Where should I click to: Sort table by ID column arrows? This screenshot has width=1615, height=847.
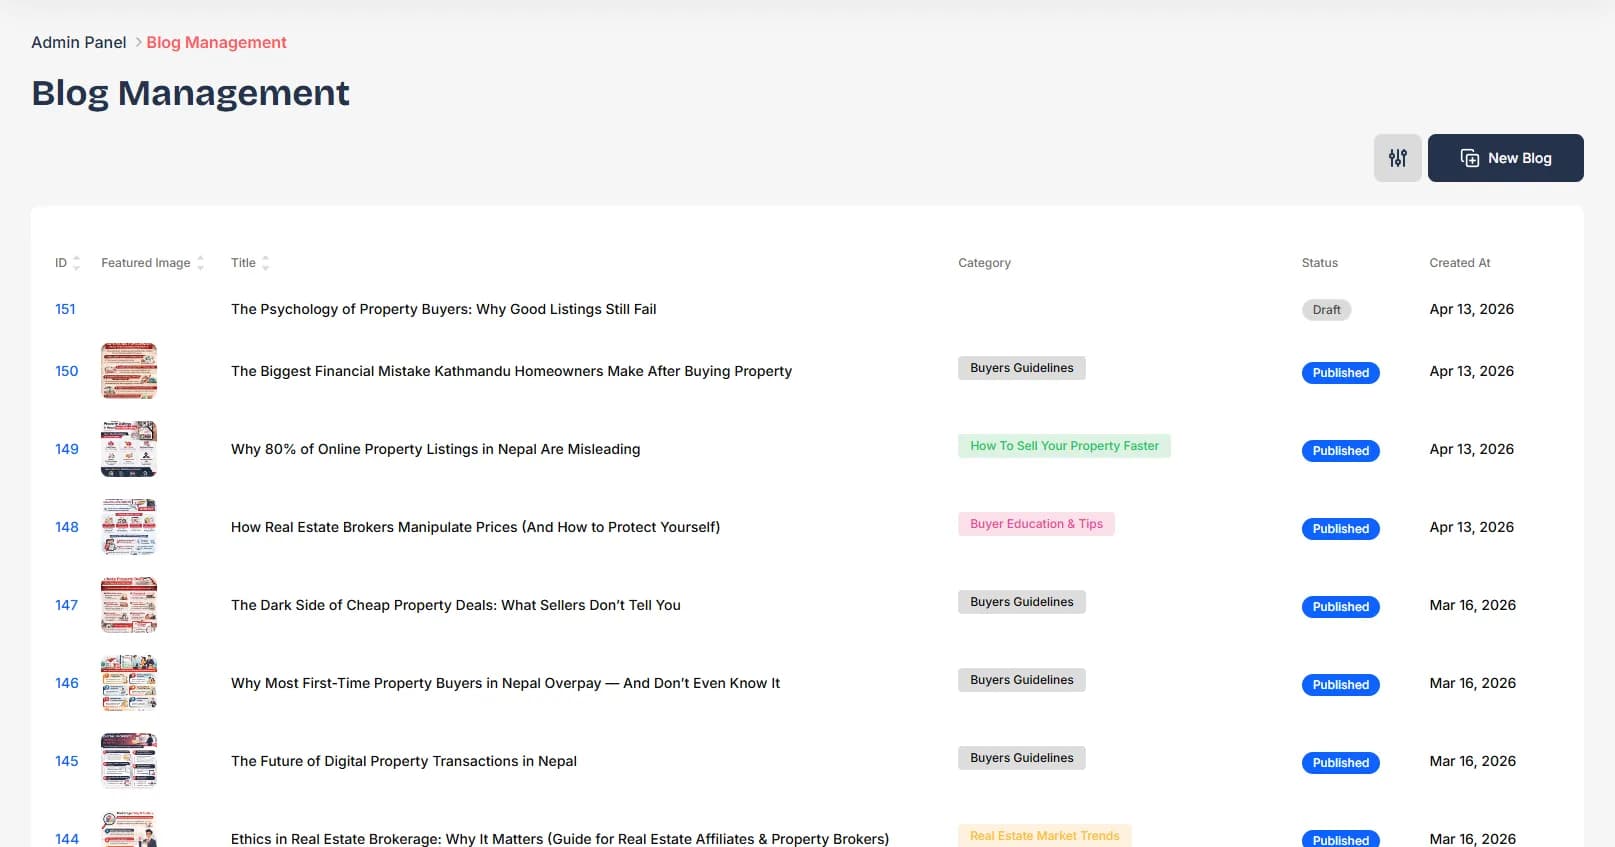click(76, 263)
